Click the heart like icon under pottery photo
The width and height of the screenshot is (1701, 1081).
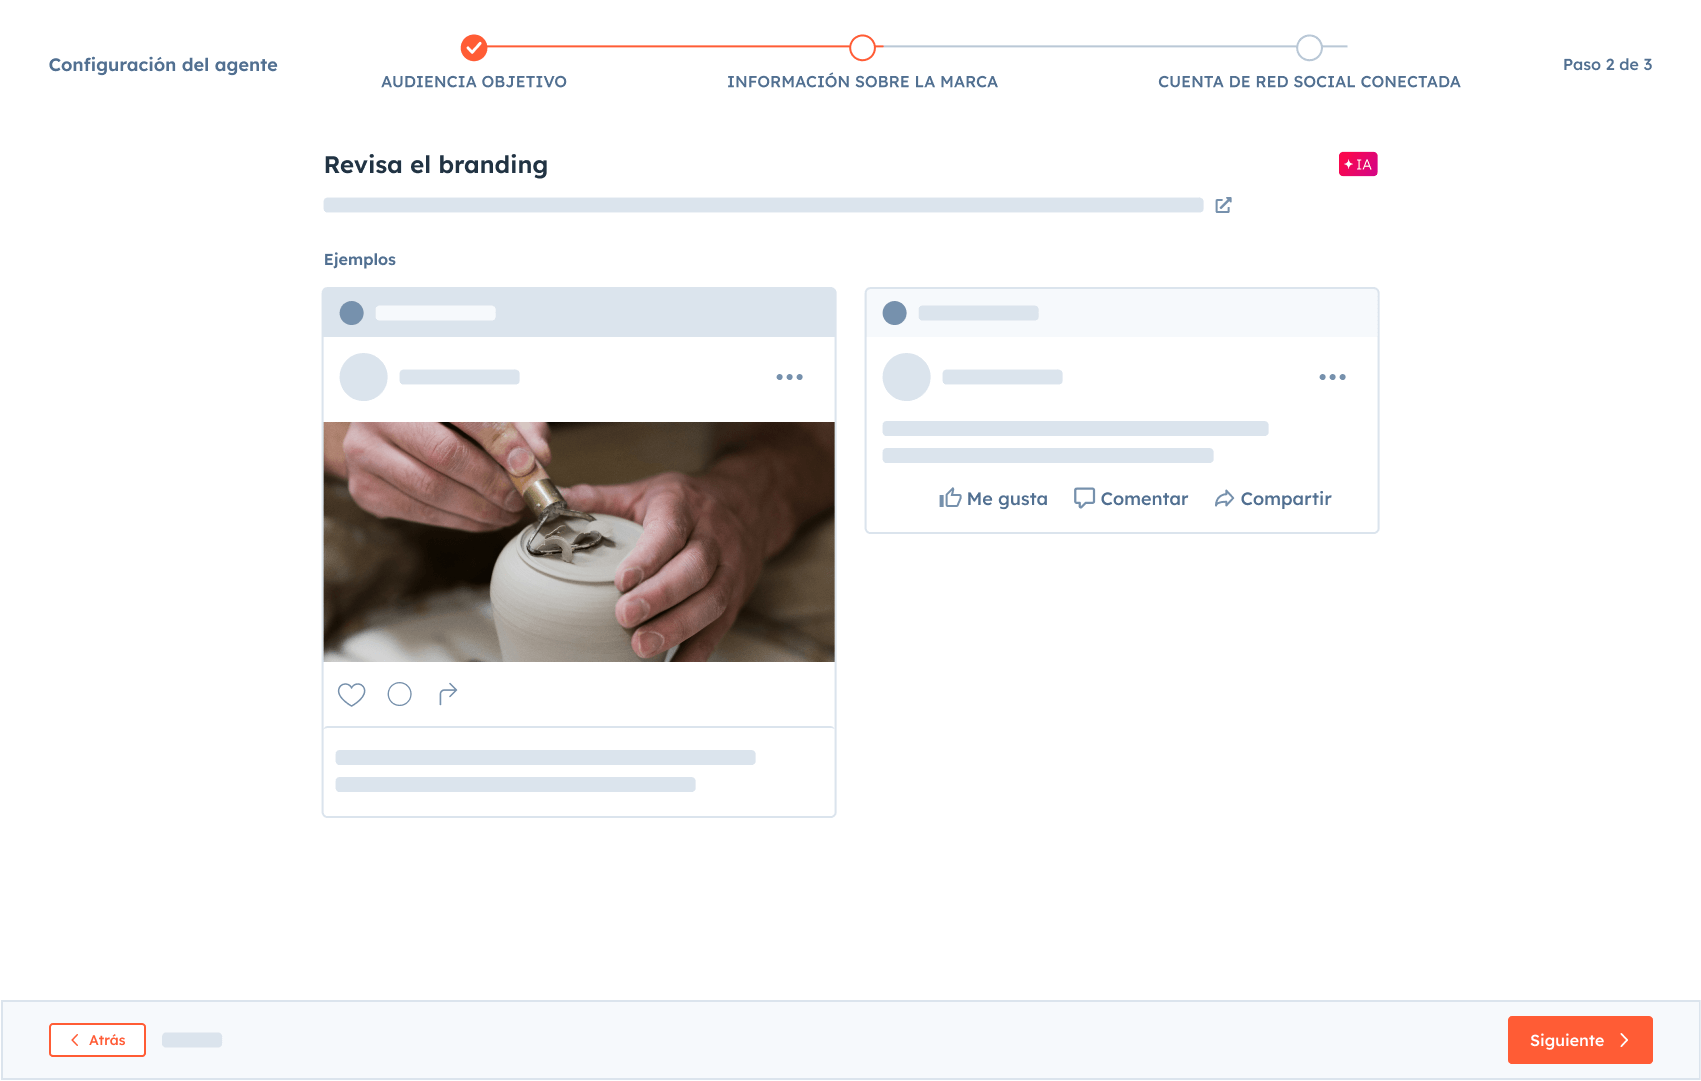[x=351, y=694]
